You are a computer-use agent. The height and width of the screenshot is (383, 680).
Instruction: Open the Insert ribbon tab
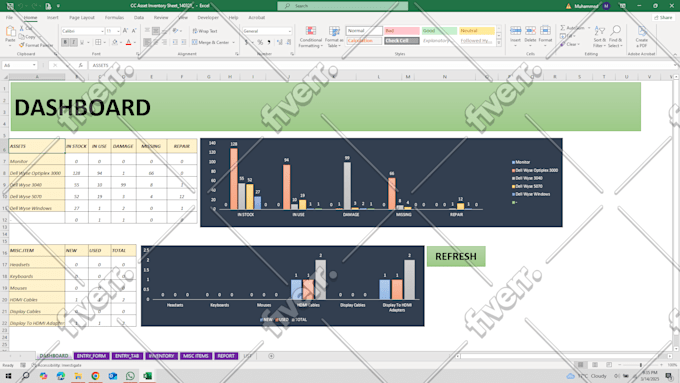(52, 18)
